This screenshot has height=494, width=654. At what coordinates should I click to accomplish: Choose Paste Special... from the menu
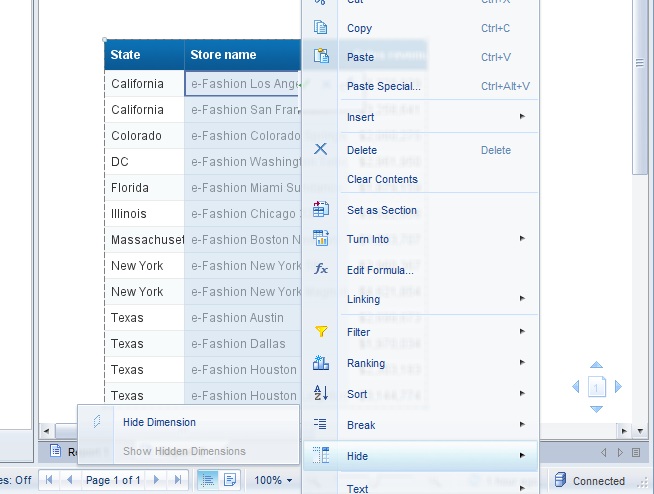420,86
